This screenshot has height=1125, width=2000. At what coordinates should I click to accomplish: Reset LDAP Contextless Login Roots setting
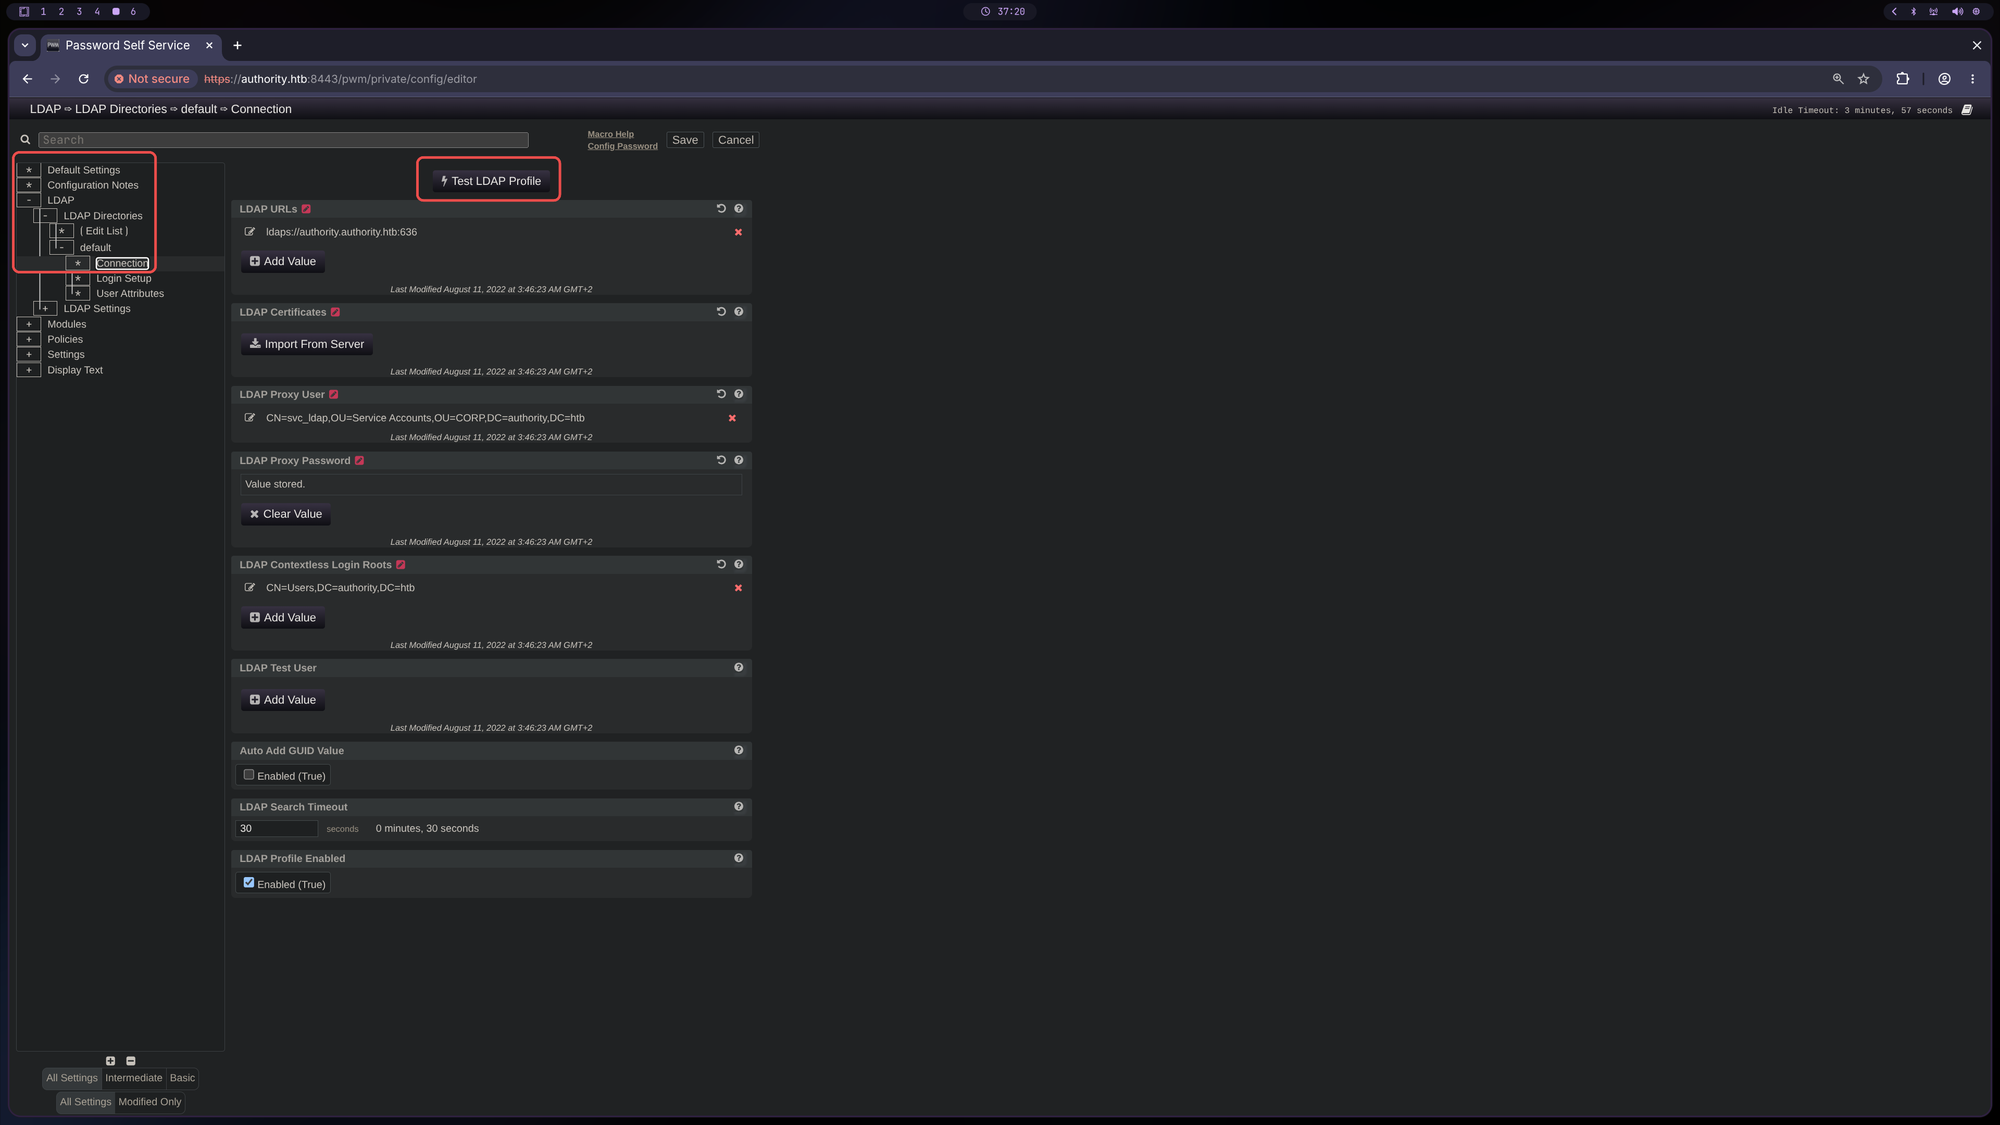click(x=721, y=564)
